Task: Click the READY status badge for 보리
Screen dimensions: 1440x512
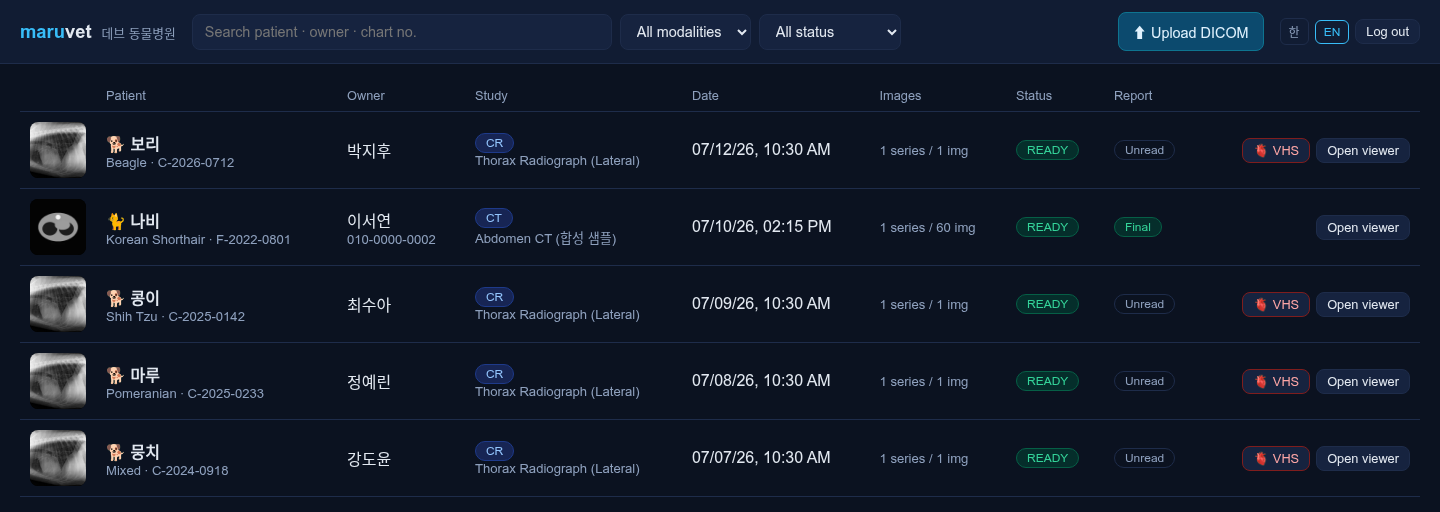Action: click(x=1047, y=150)
